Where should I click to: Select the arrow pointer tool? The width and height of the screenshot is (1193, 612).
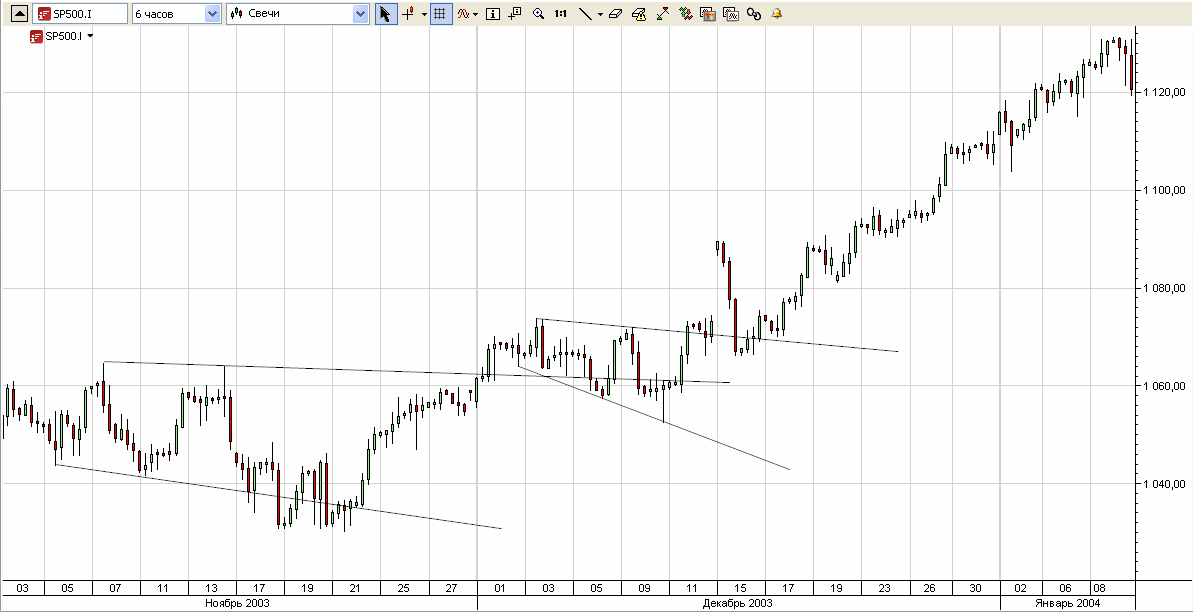click(386, 14)
